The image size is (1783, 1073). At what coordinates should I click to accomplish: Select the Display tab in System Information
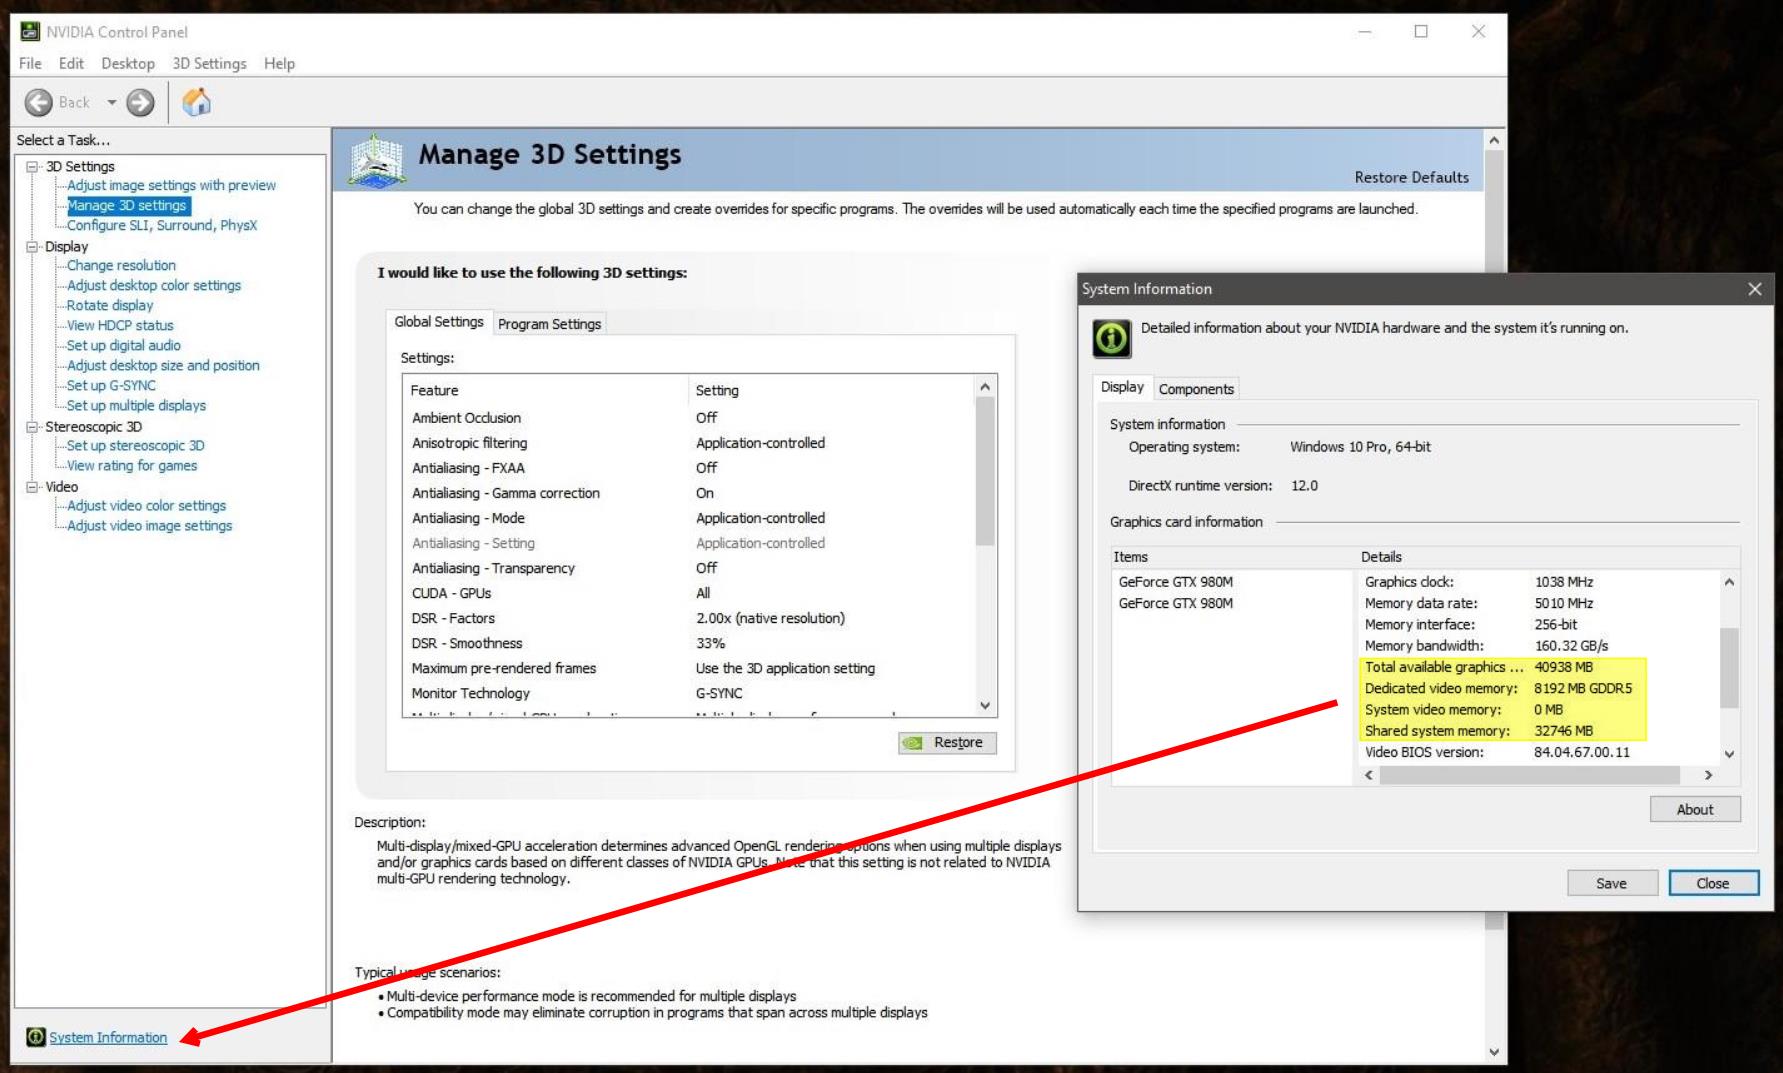click(x=1122, y=387)
